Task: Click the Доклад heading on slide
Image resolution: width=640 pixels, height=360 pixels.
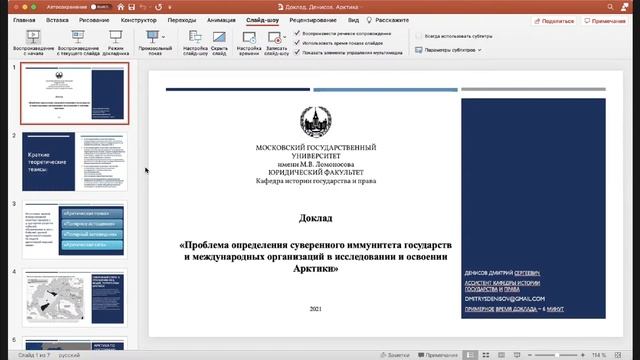Action: coord(316,218)
